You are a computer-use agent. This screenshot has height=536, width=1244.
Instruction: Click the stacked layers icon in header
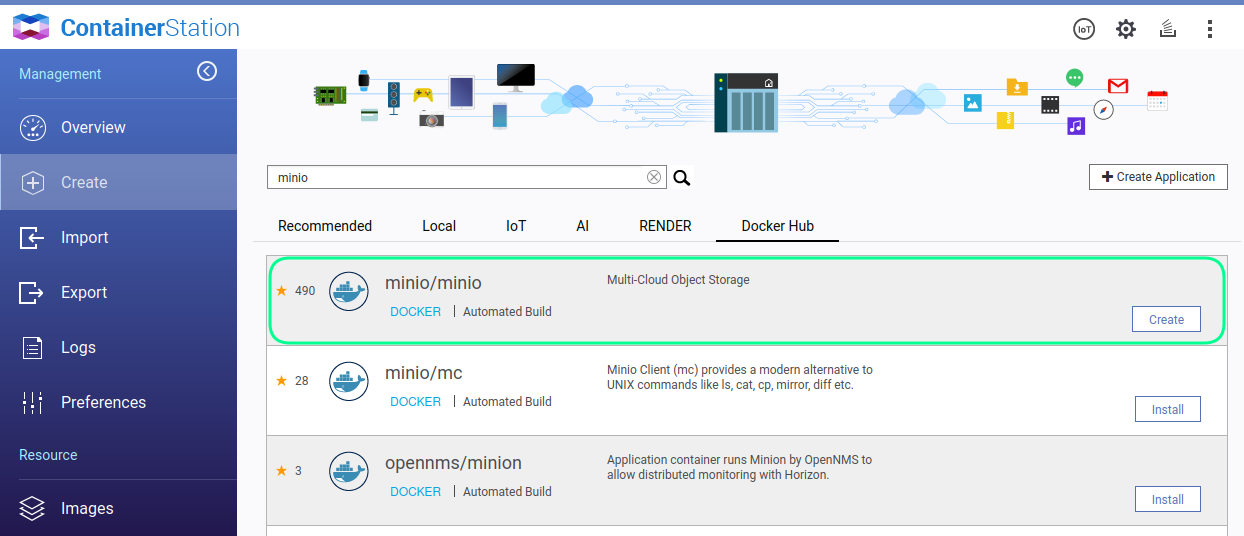1167,29
